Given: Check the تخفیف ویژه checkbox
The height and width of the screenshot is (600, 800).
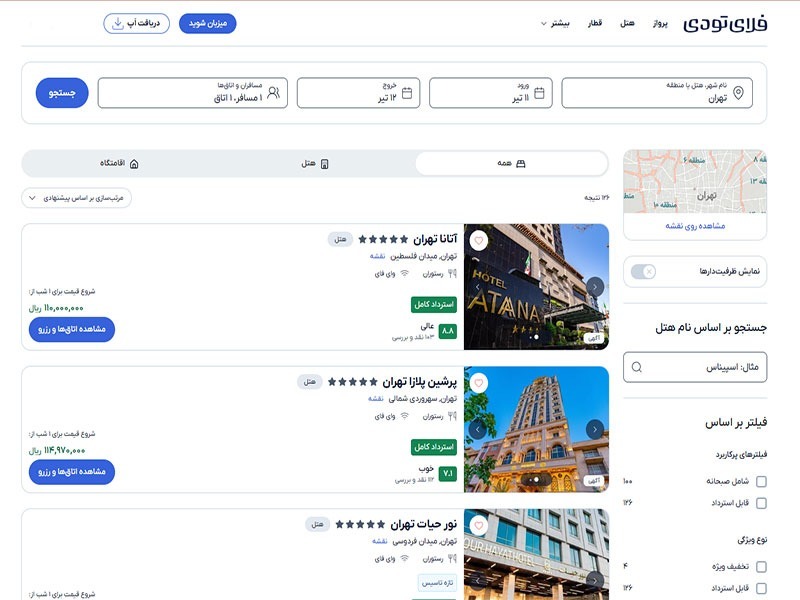Looking at the screenshot, I should tap(761, 566).
